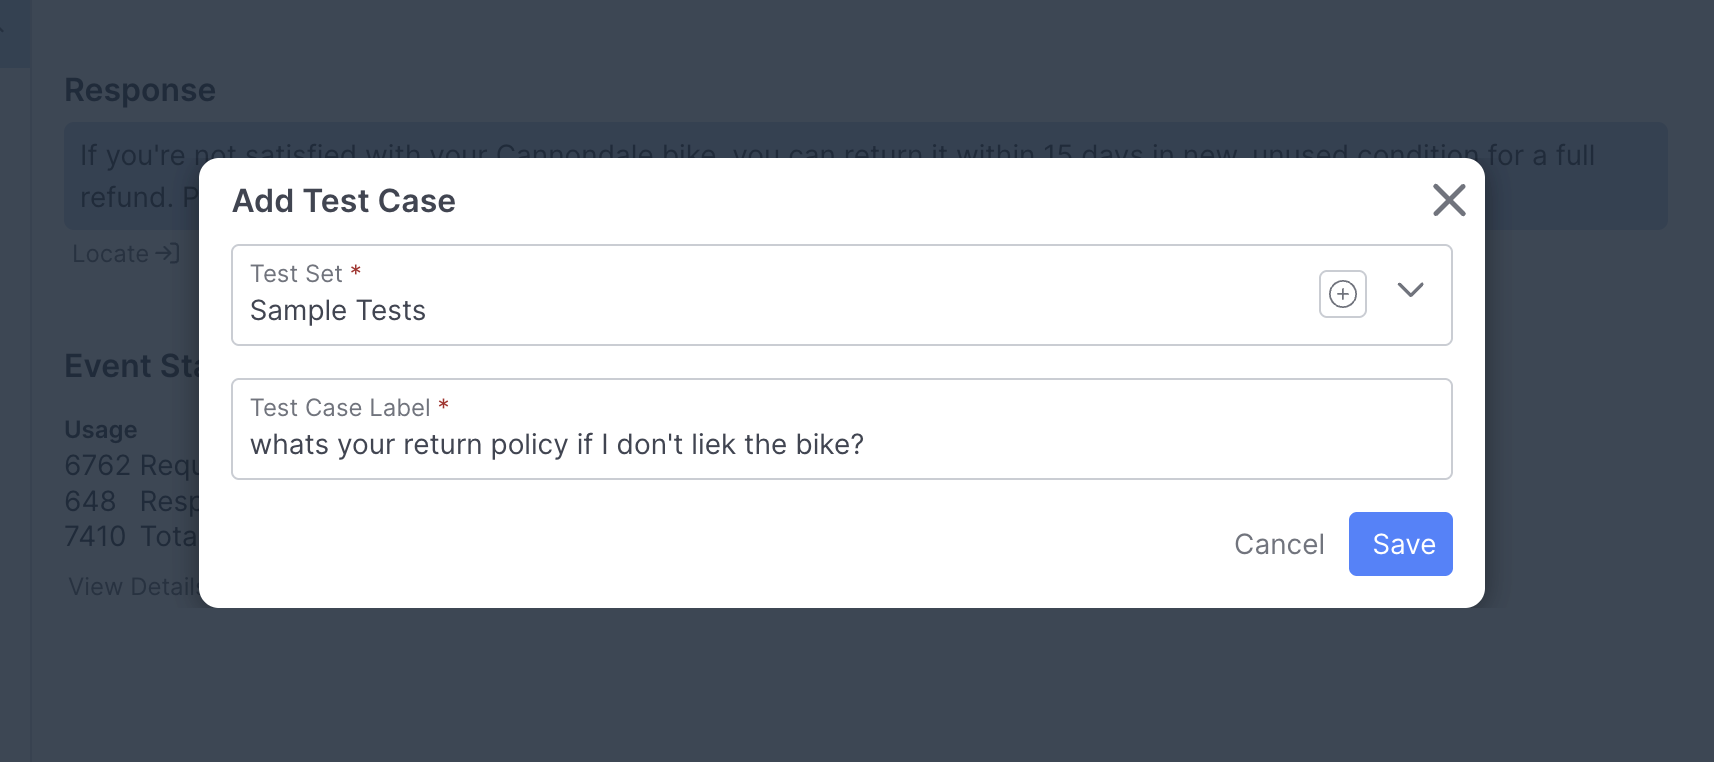
Task: Click the dimmed Locate link
Action: (x=110, y=254)
